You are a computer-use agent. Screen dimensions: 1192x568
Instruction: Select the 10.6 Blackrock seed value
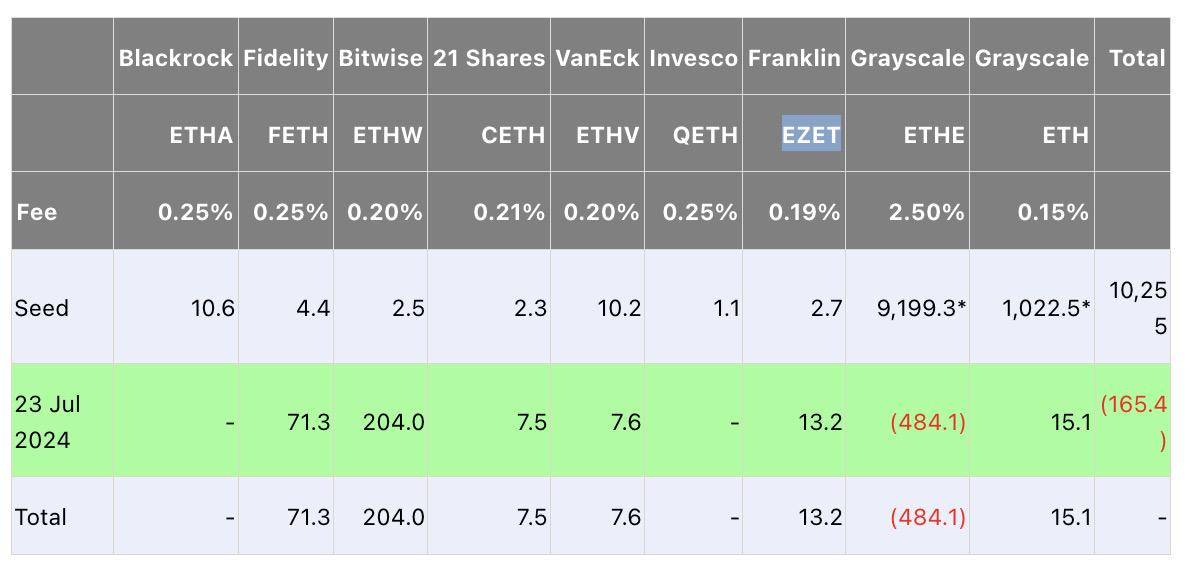click(213, 308)
